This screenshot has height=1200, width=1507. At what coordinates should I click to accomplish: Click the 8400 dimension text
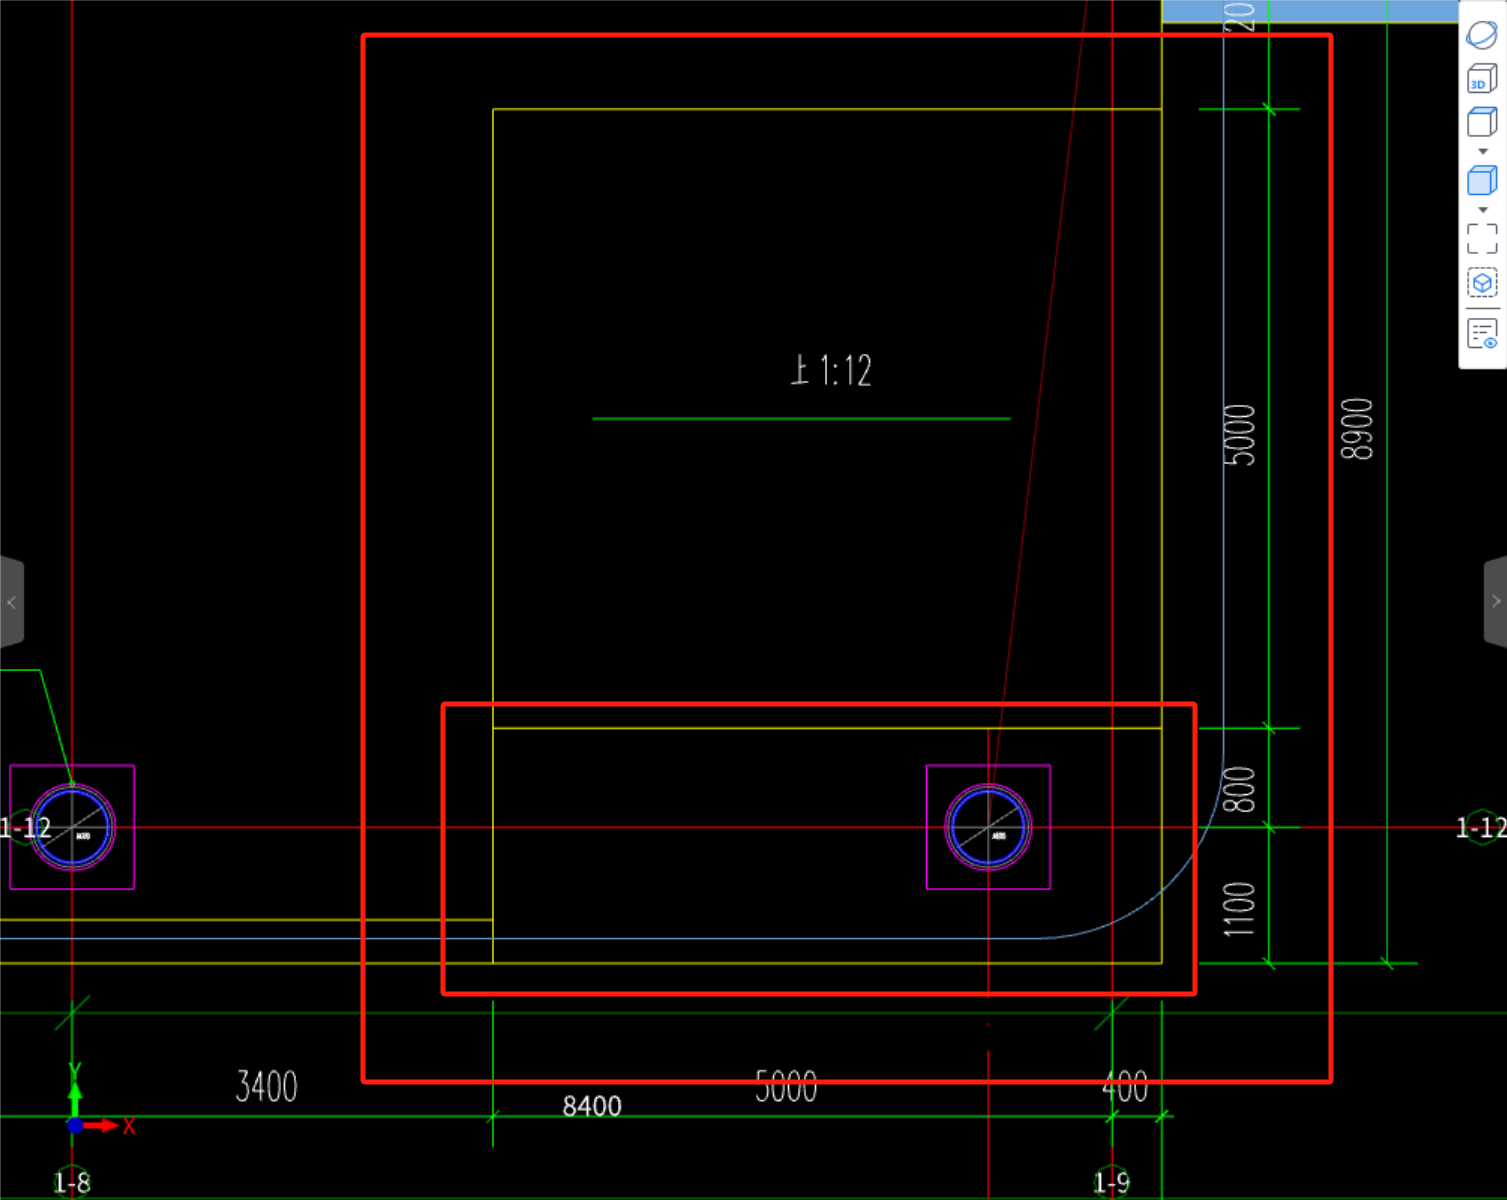pyautogui.click(x=592, y=1106)
